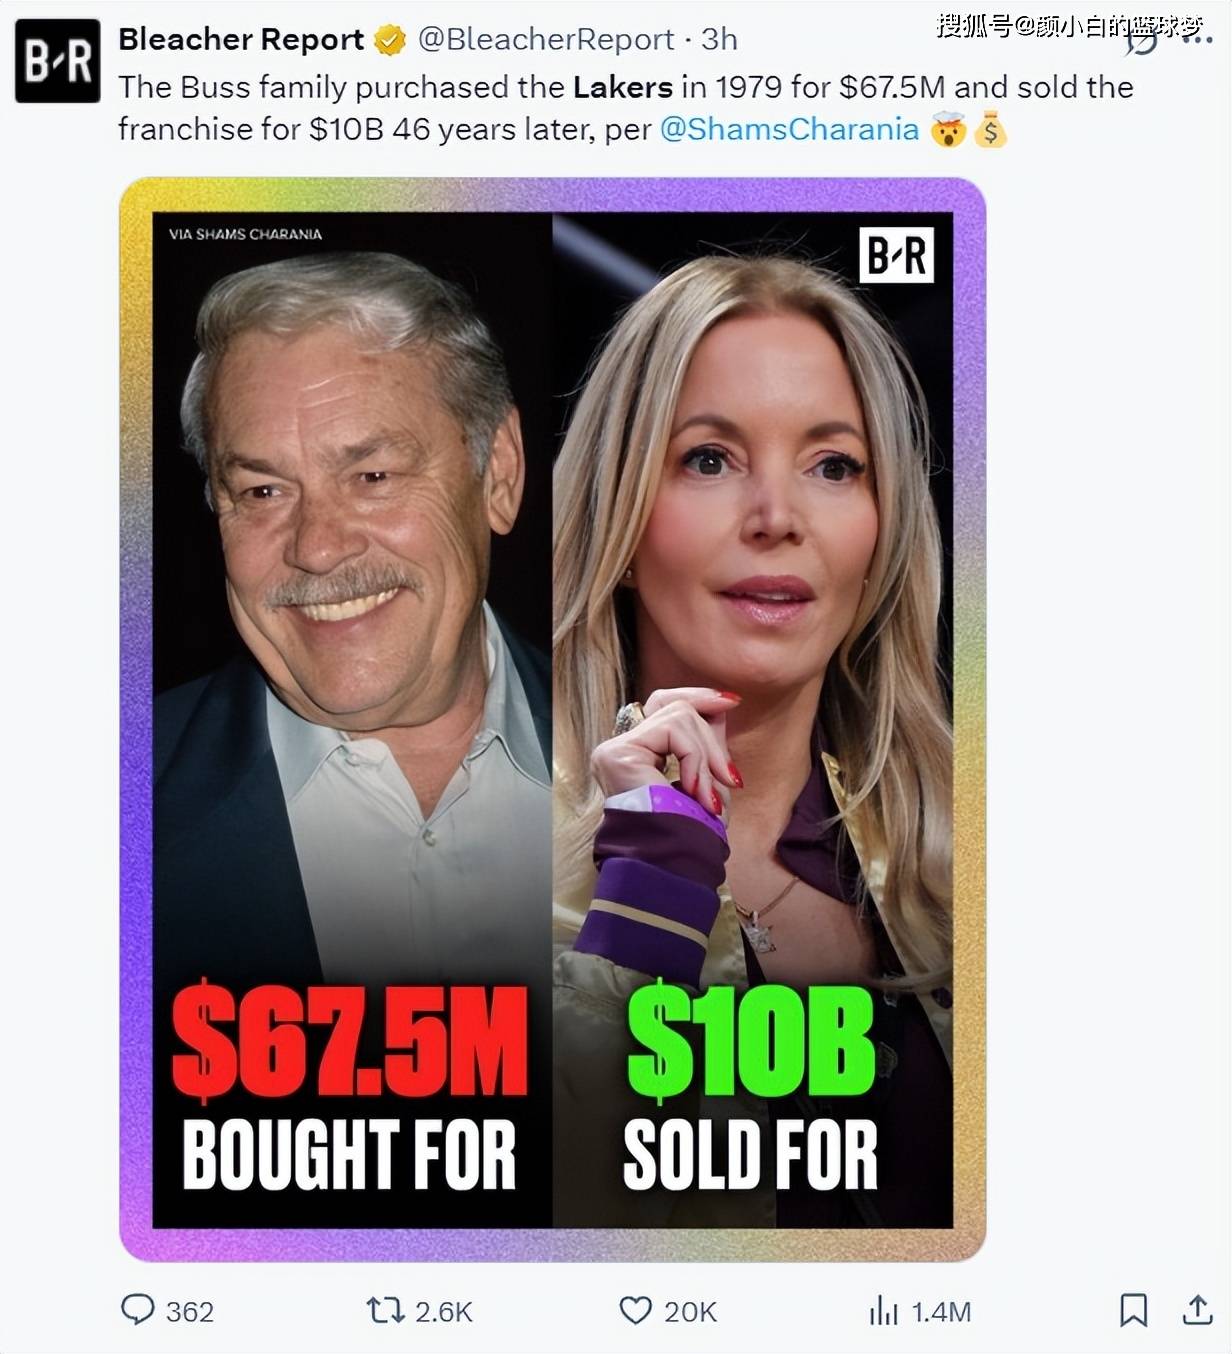Click the Grok icon near the top right
This screenshot has width=1232, height=1354.
[x=1141, y=40]
